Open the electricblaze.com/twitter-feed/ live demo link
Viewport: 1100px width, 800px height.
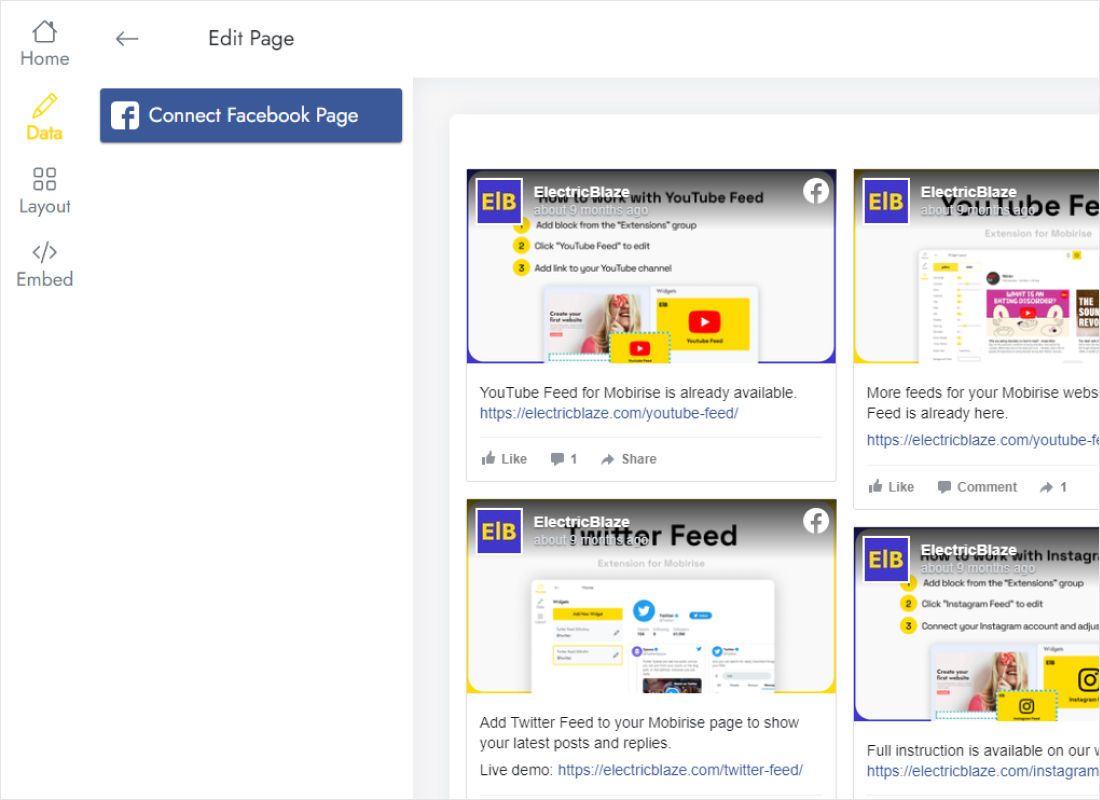[x=680, y=770]
